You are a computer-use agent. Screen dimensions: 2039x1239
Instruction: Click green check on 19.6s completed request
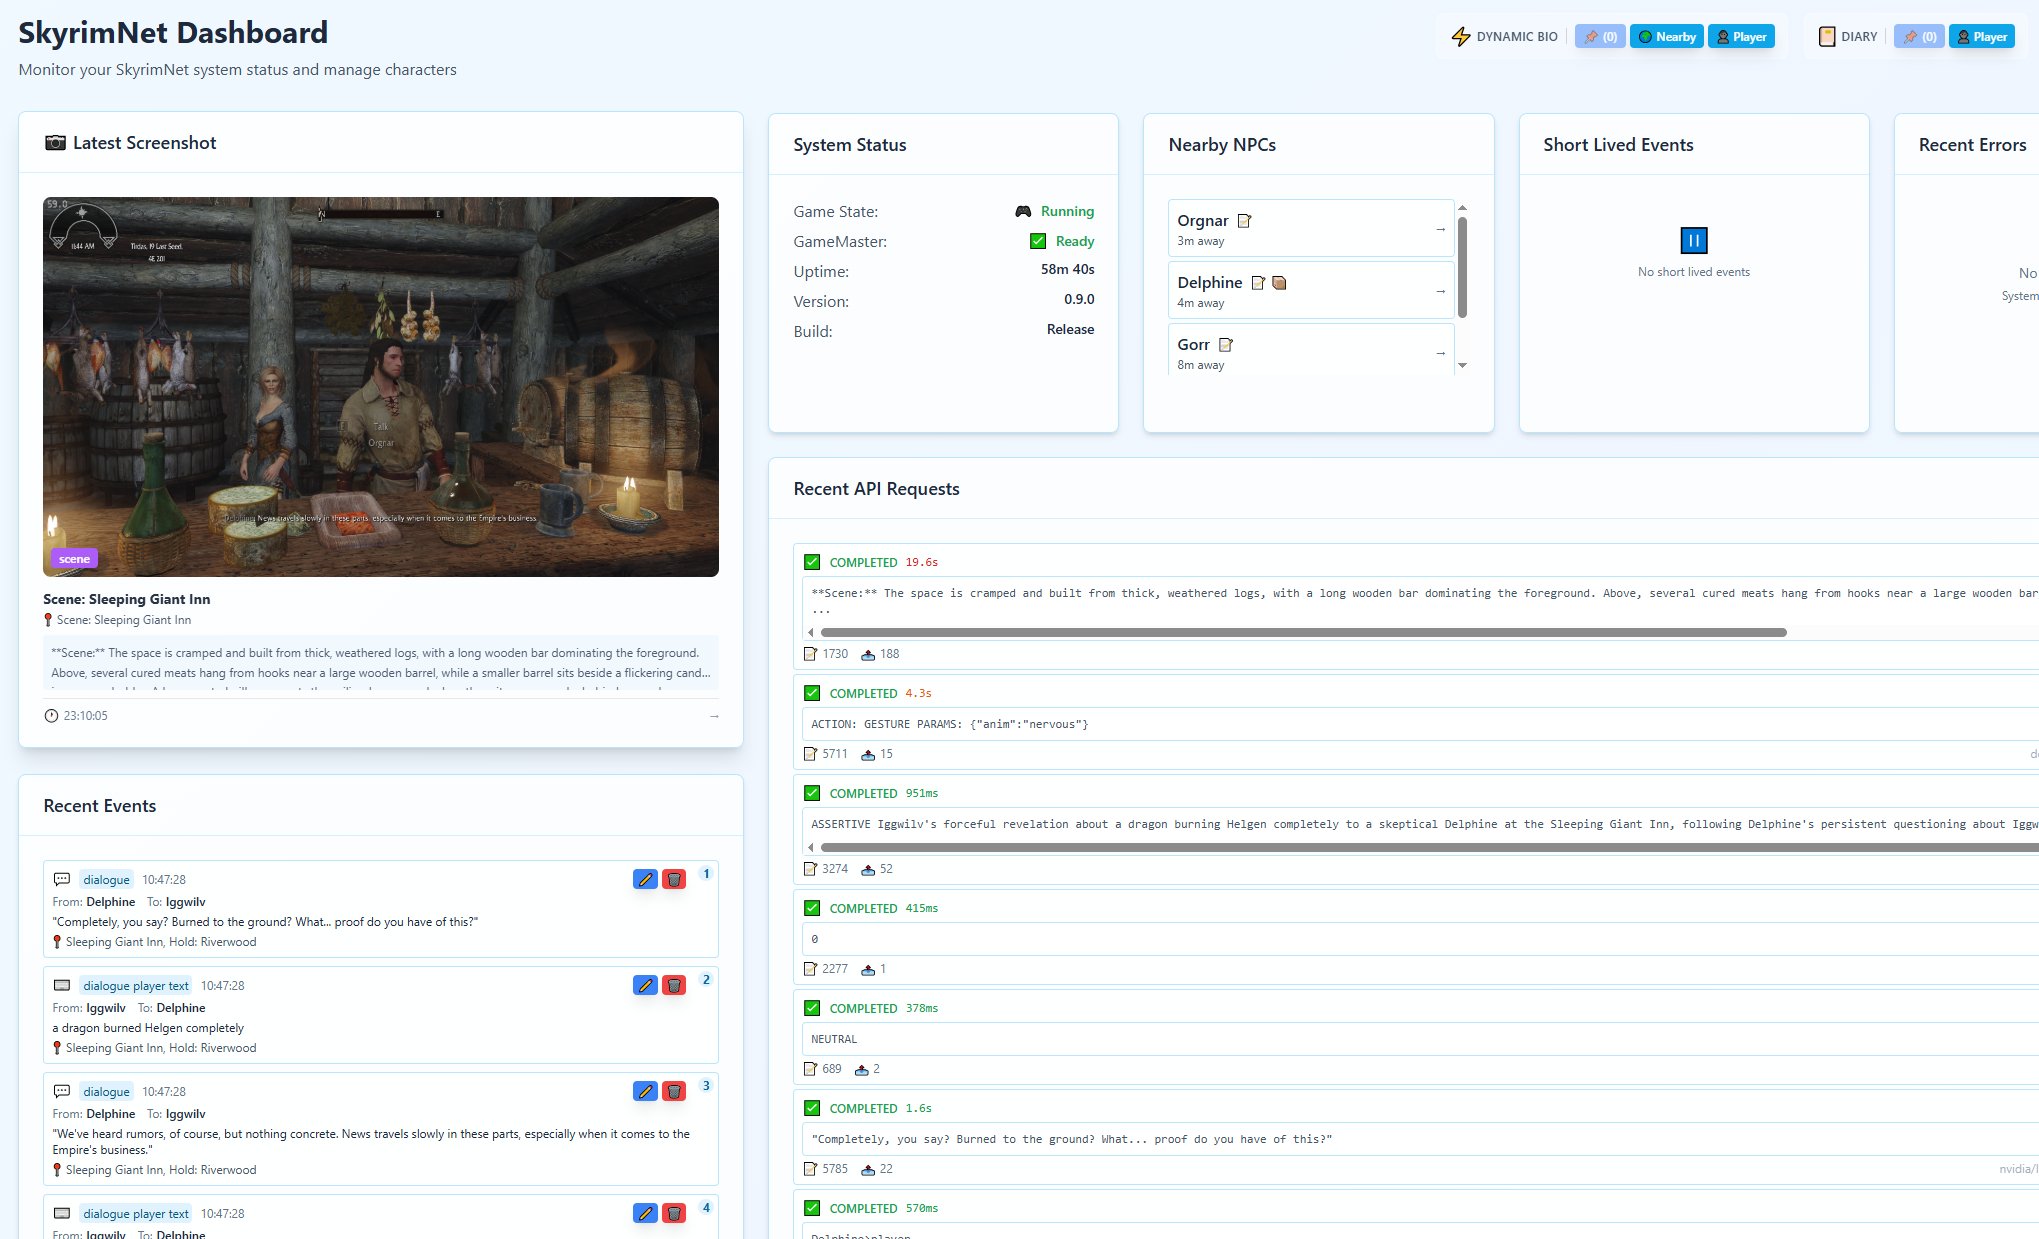pos(812,563)
